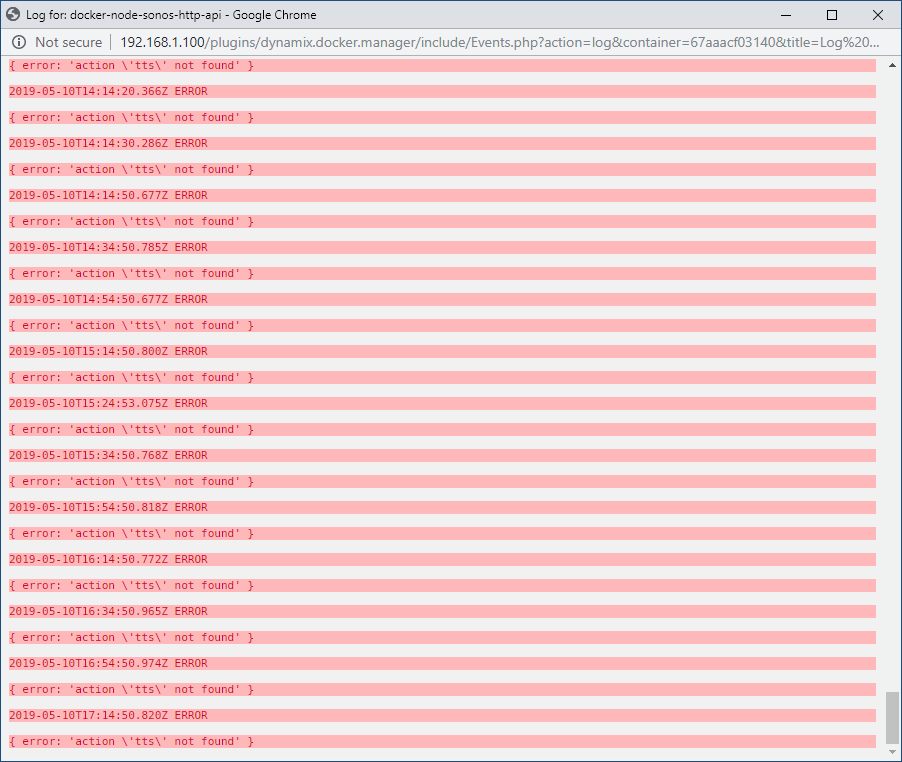Image resolution: width=902 pixels, height=762 pixels.
Task: Click log line 2019-05-10T15:14:50.800Z ERROR
Action: (442, 351)
